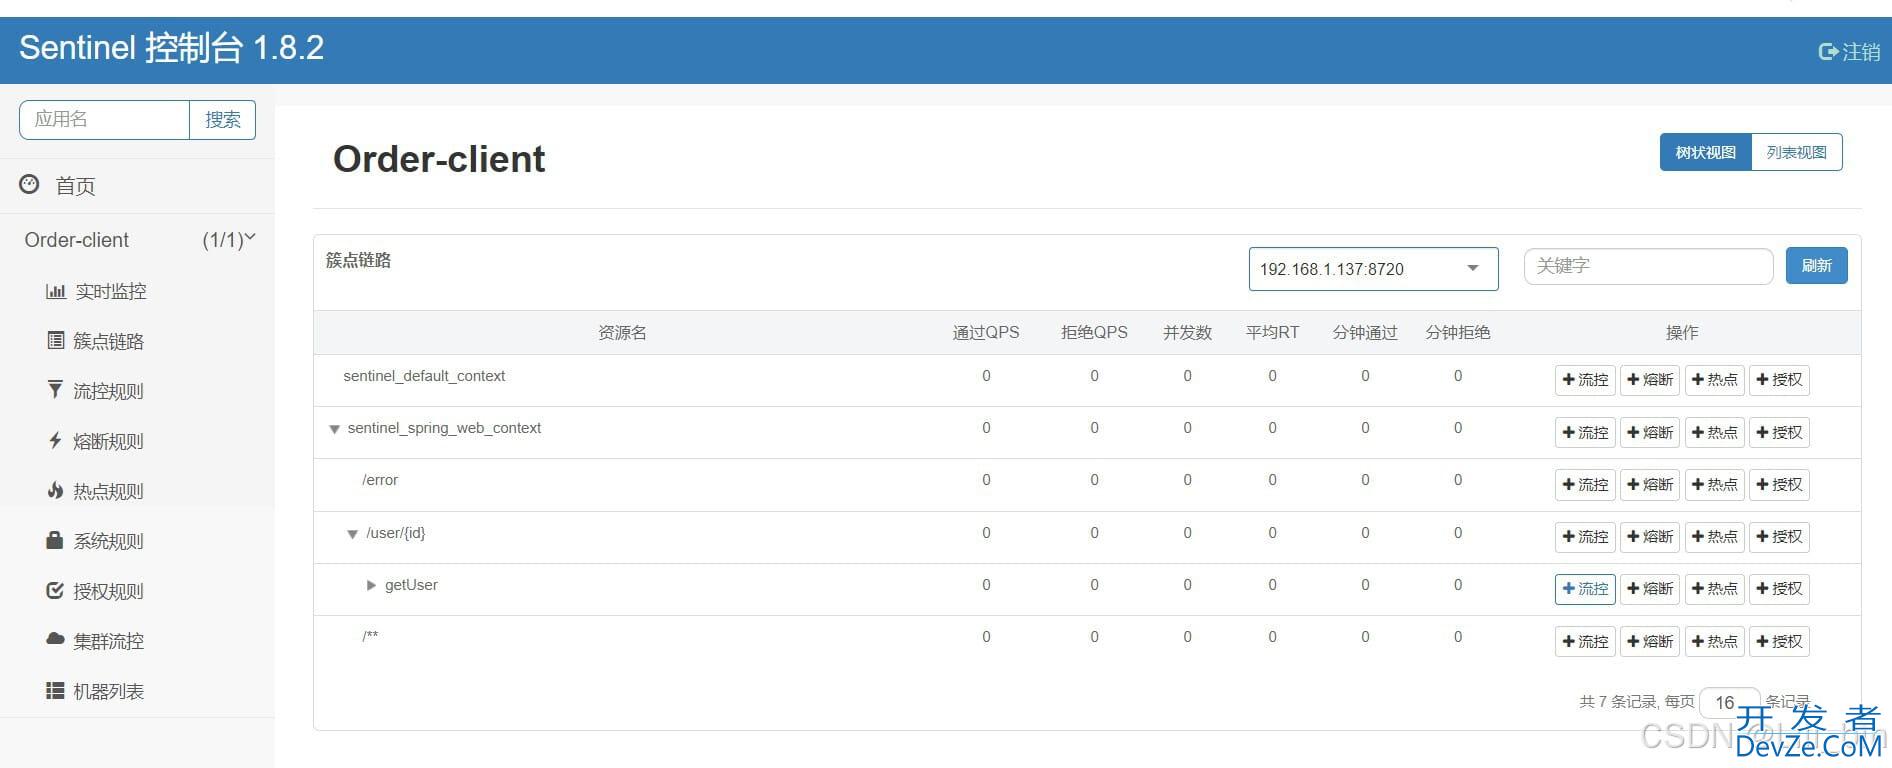Add 流控 rule for /** resource
Viewport: 1892px width, 768px height.
(x=1585, y=642)
